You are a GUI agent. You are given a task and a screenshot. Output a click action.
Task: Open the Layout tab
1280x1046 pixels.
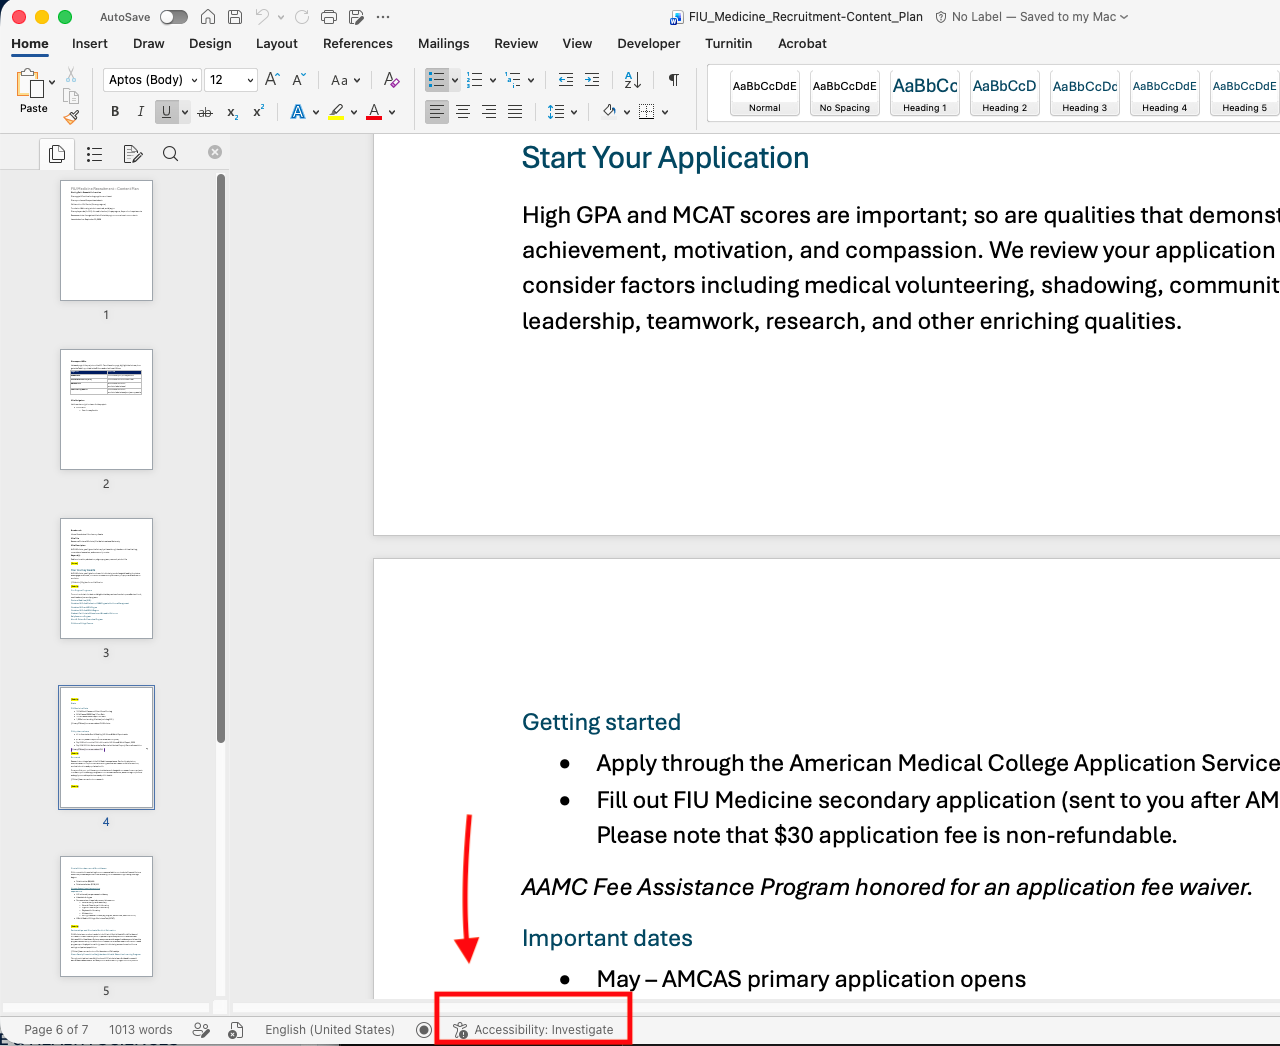[277, 44]
